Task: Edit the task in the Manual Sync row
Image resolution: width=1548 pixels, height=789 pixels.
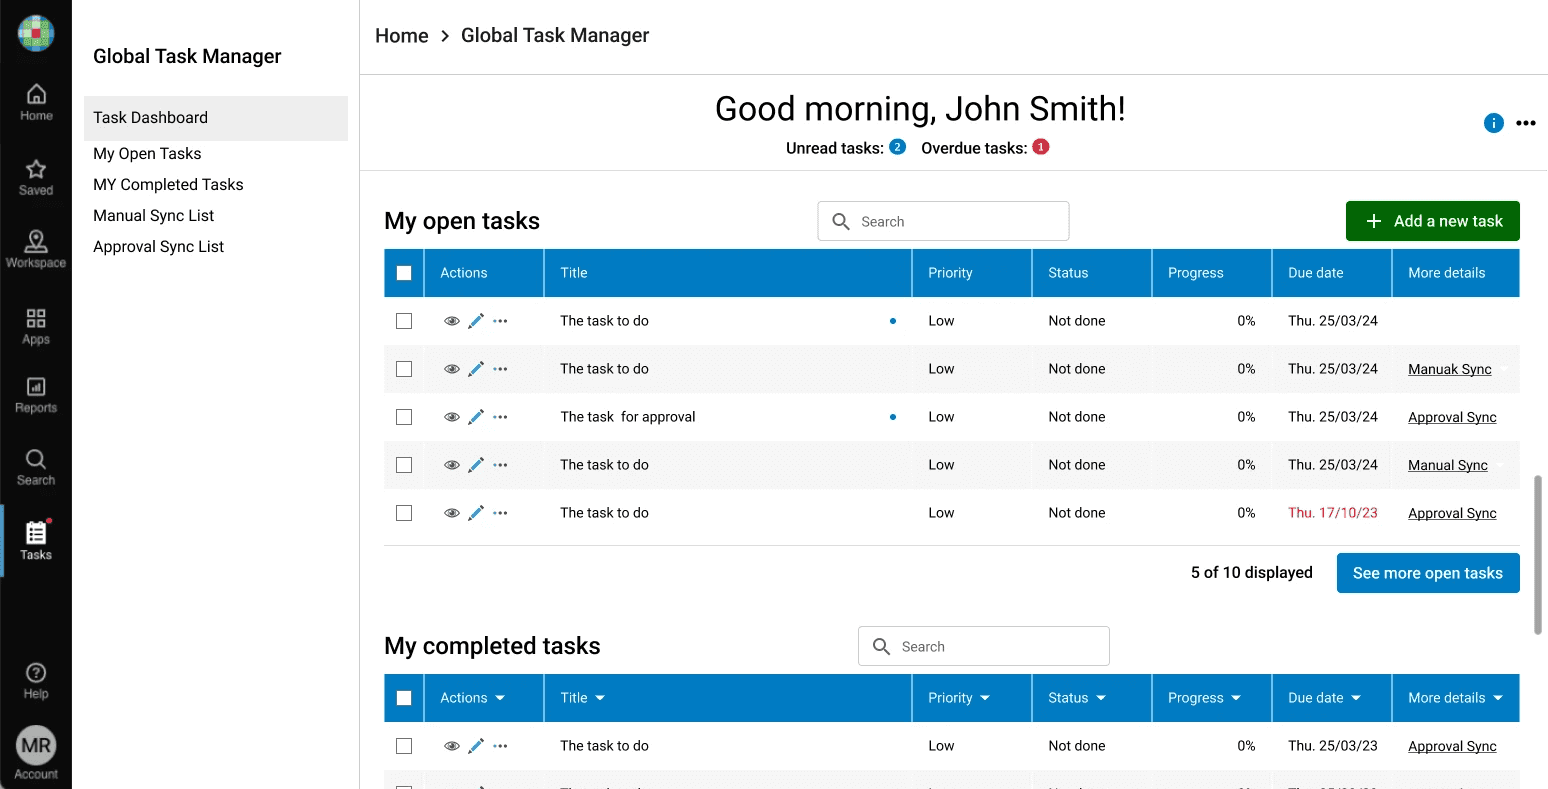Action: tap(476, 465)
